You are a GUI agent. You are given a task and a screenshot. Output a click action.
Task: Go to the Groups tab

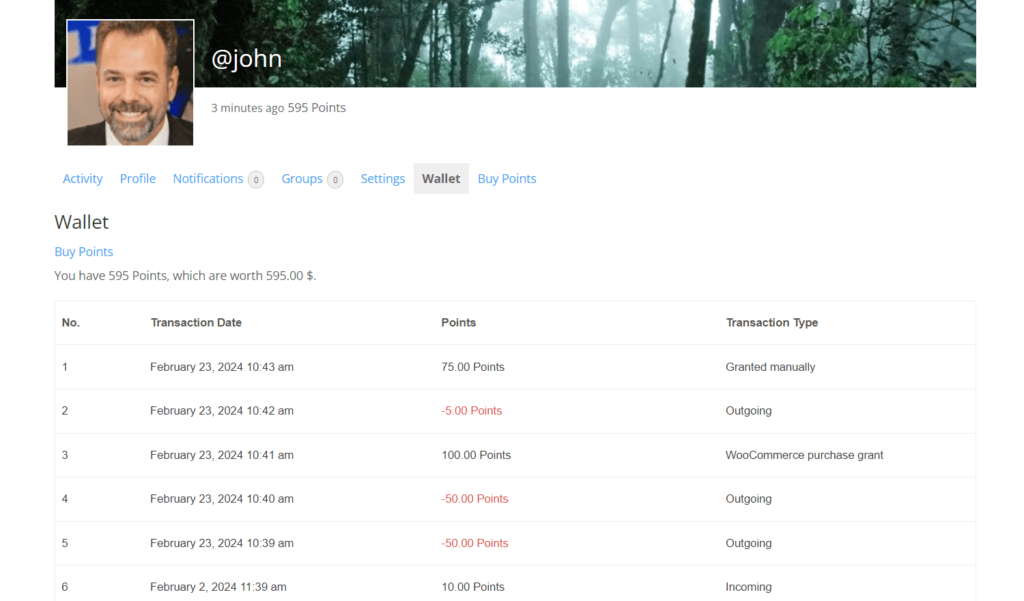click(x=302, y=179)
